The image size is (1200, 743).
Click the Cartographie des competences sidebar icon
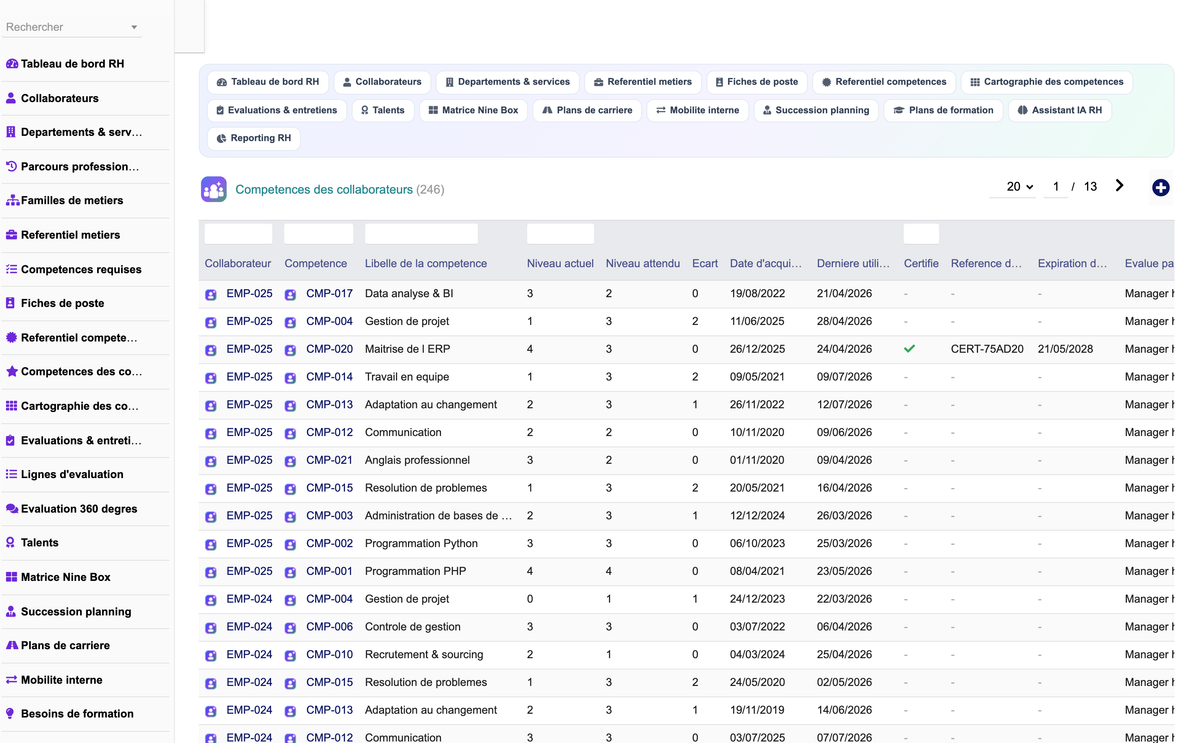point(11,406)
